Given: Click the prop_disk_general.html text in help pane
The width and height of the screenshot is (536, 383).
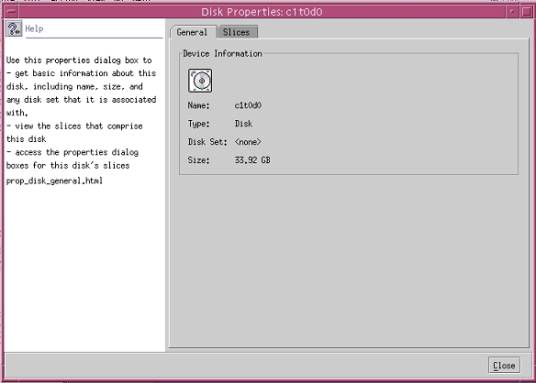Looking at the screenshot, I should tap(54, 181).
